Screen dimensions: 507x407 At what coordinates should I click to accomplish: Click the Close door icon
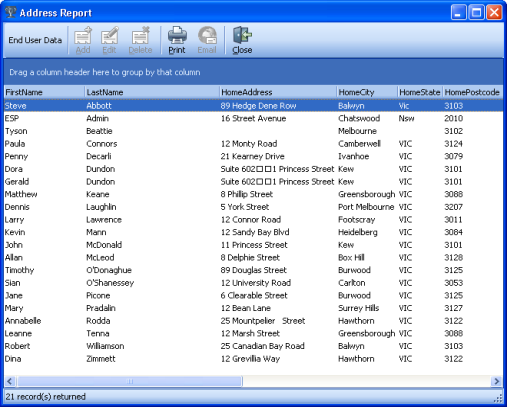click(242, 35)
